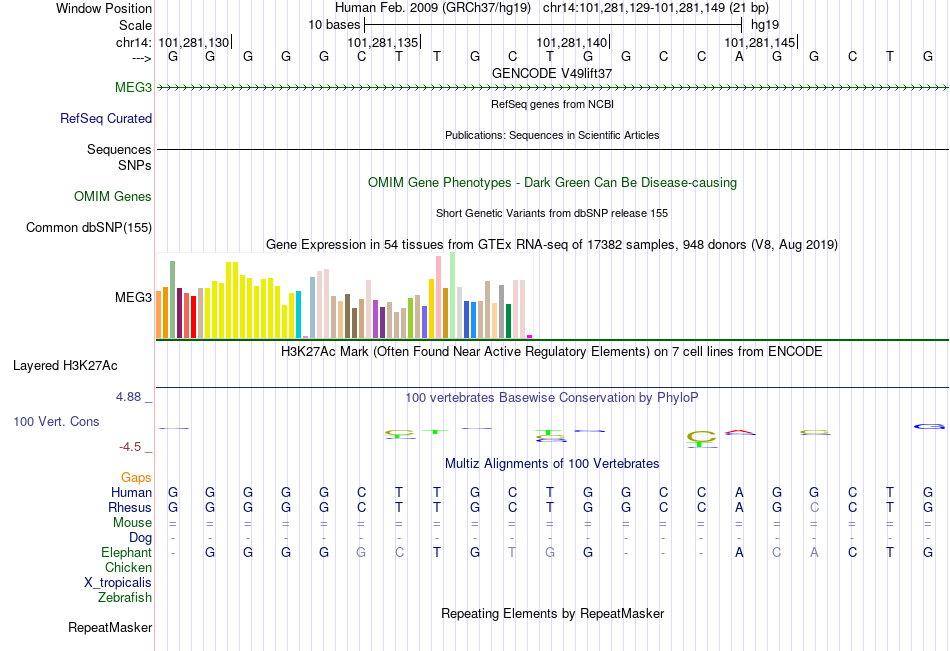
Task: Click the GTEx Gene Expression in 54 tissues title
Action: [x=552, y=244]
